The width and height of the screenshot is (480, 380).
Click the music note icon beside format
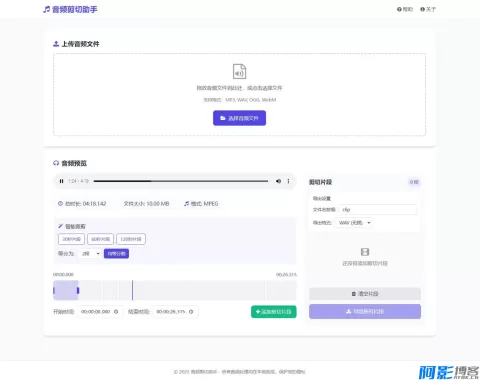point(186,203)
